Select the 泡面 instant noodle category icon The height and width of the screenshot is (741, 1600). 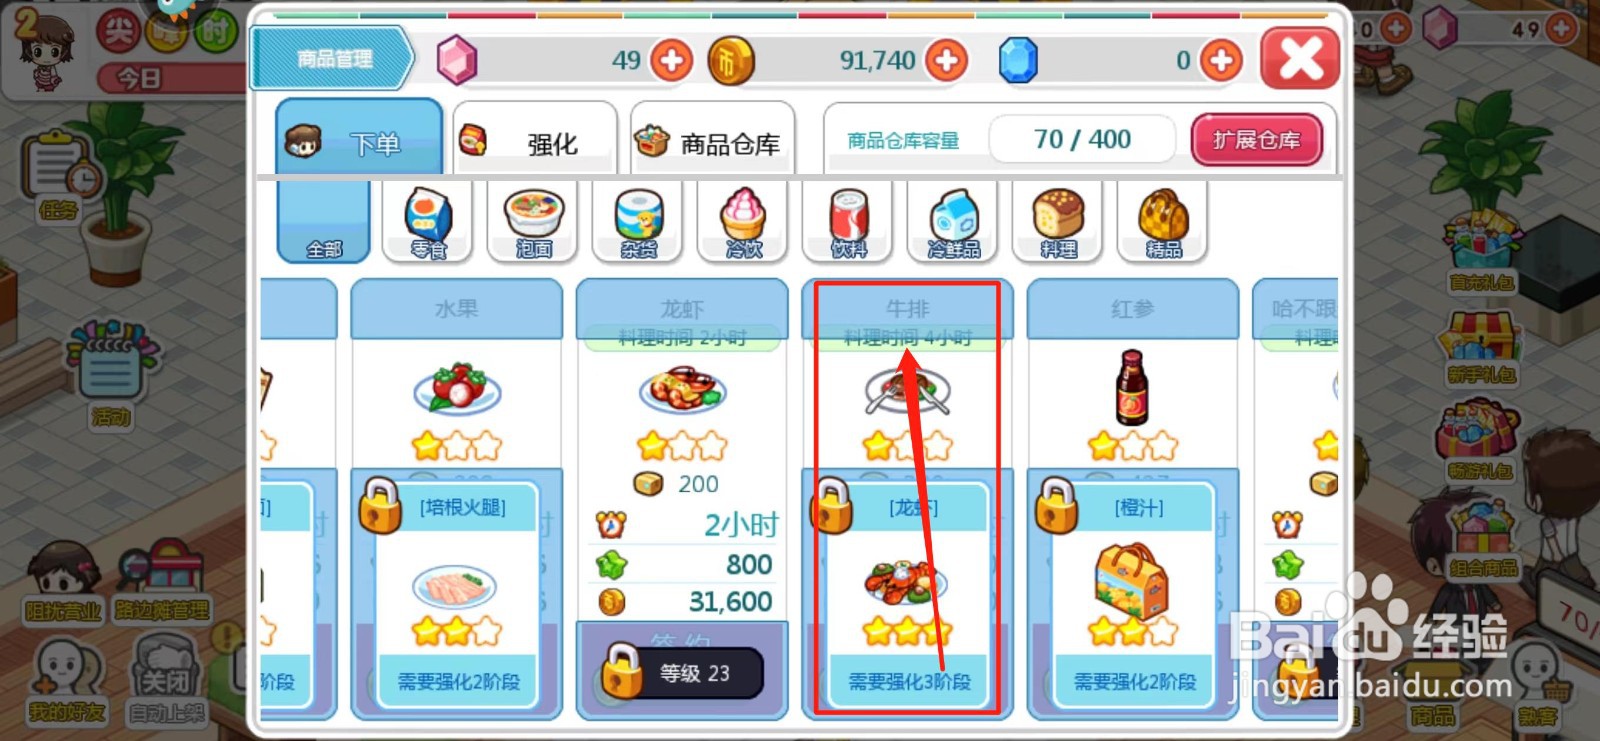(533, 222)
